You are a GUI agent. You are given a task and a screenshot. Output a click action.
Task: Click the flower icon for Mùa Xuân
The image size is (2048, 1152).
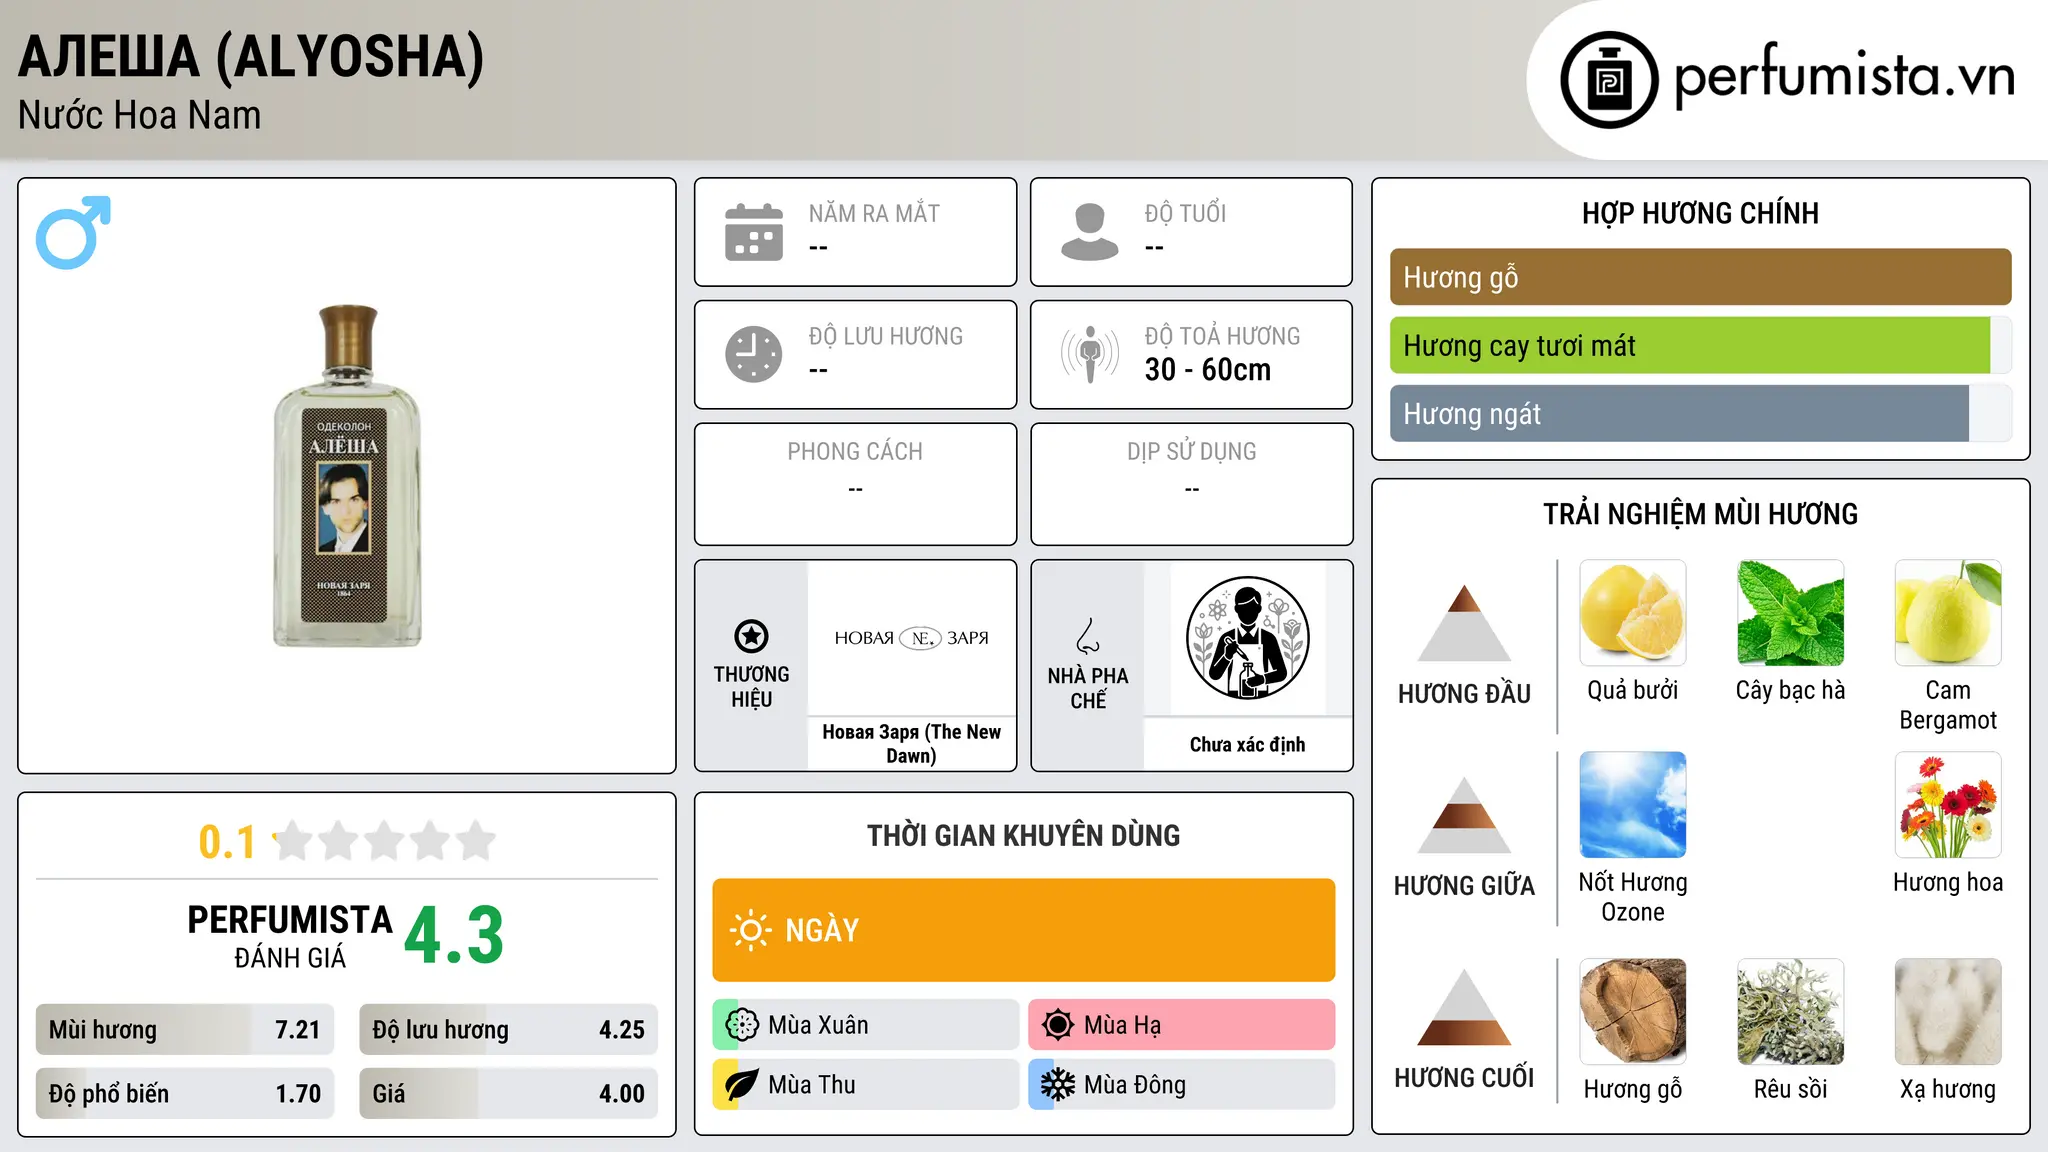742,1025
